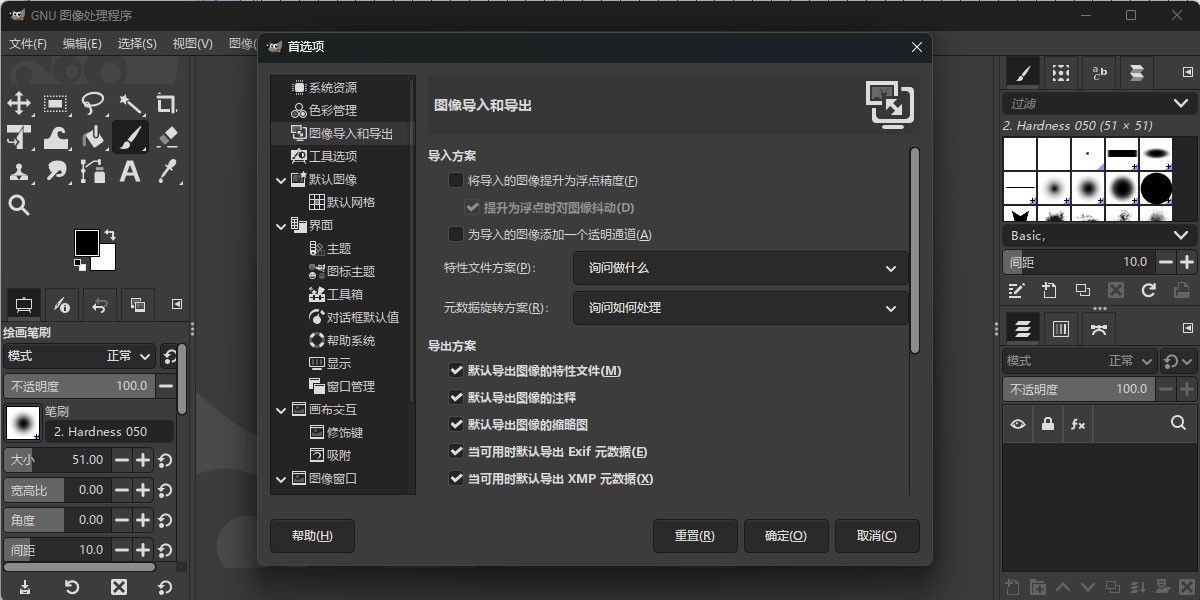
Task: Switch to the Channels panel icon
Action: 1060,328
